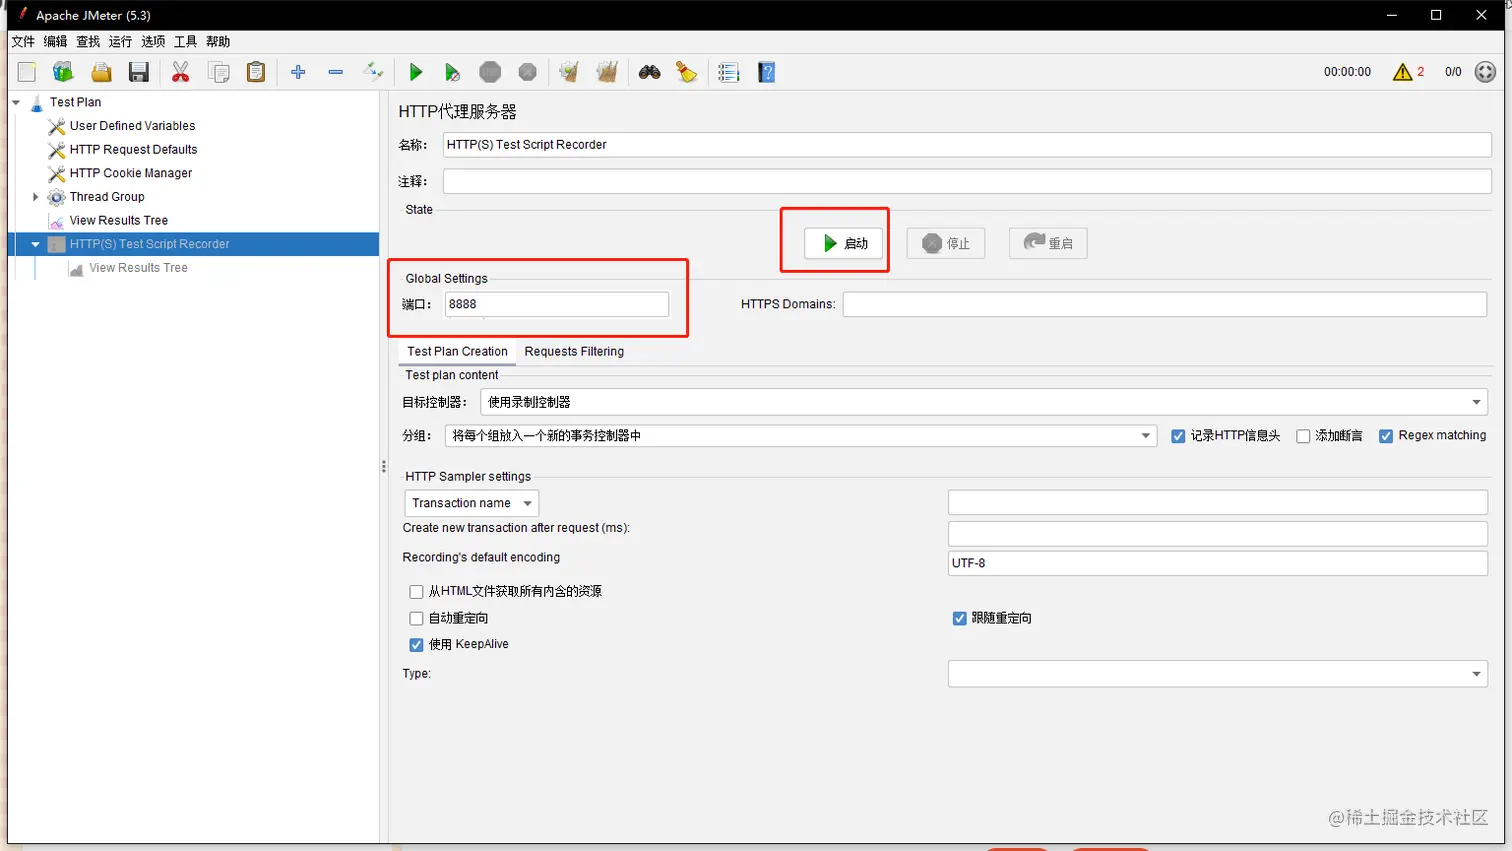Open Help with the question mark icon
This screenshot has width=1512, height=851.
[x=767, y=72]
